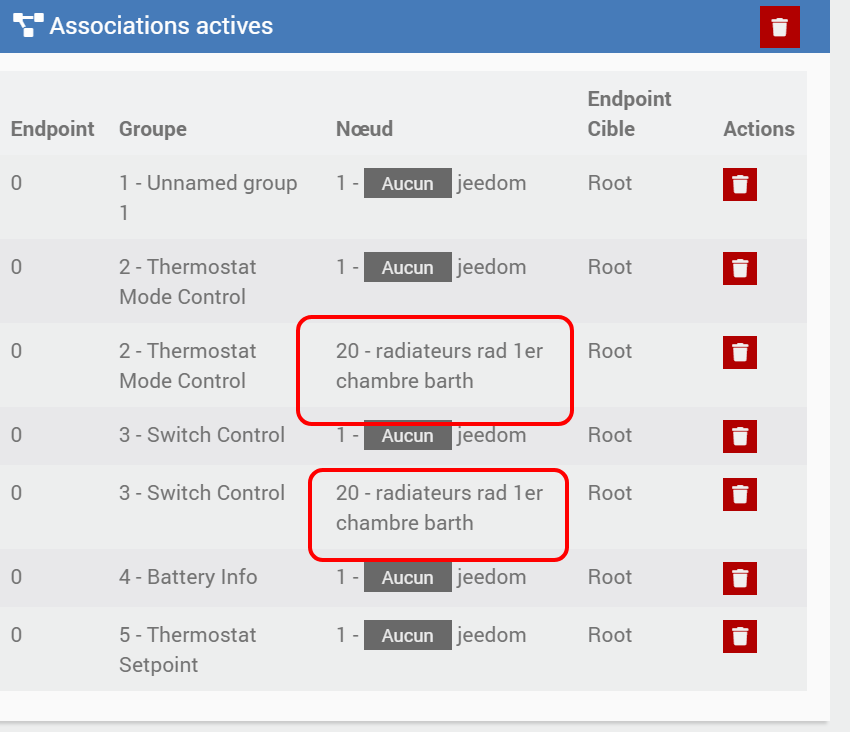Image resolution: width=850 pixels, height=732 pixels.
Task: Delete the jeedom Switch Control association
Action: 739,436
